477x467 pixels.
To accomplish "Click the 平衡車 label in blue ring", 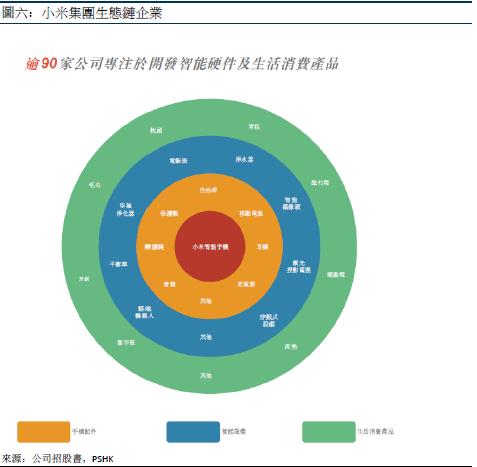I will (x=118, y=264).
